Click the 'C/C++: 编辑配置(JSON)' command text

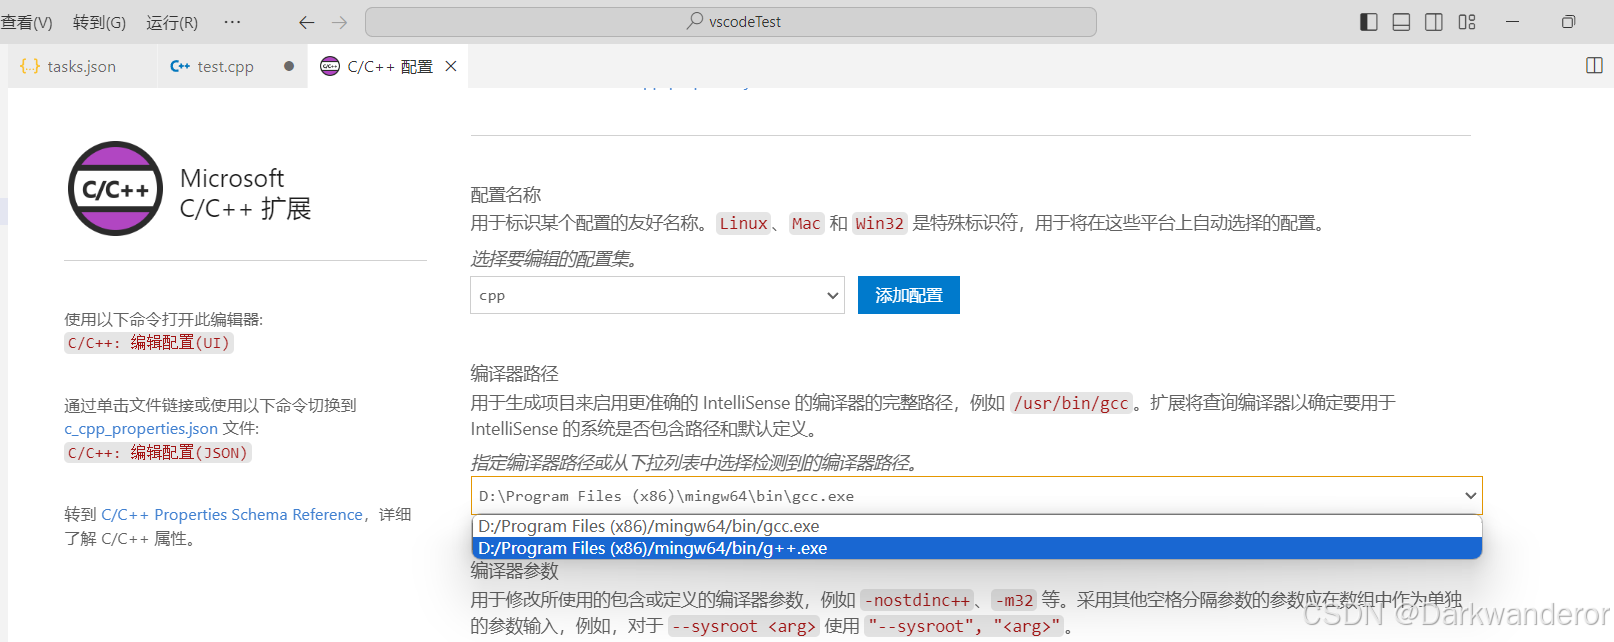click(x=157, y=453)
